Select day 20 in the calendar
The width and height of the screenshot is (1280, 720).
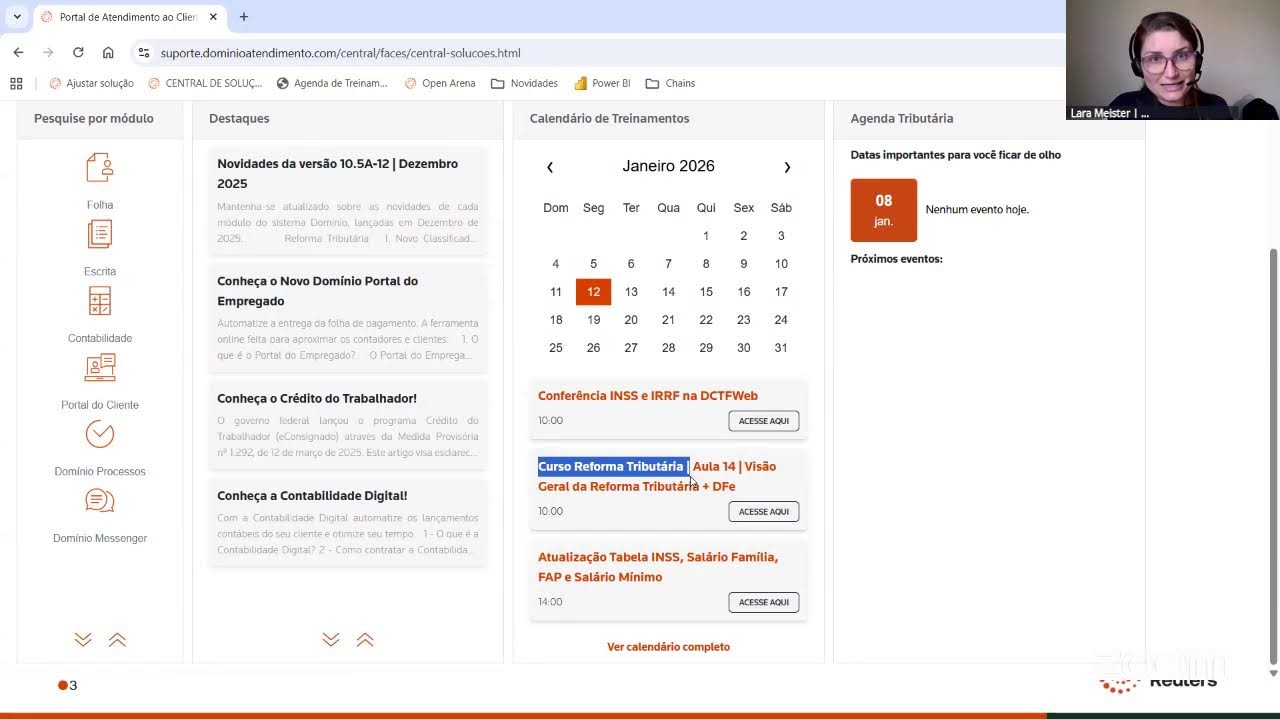pyautogui.click(x=631, y=320)
